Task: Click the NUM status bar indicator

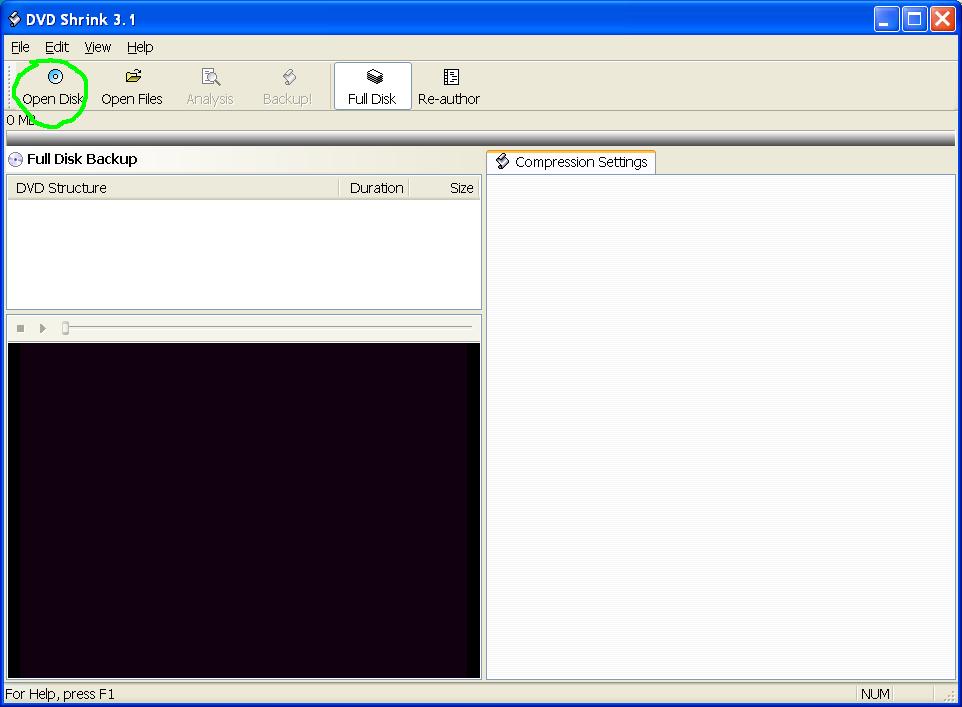Action: point(874,694)
